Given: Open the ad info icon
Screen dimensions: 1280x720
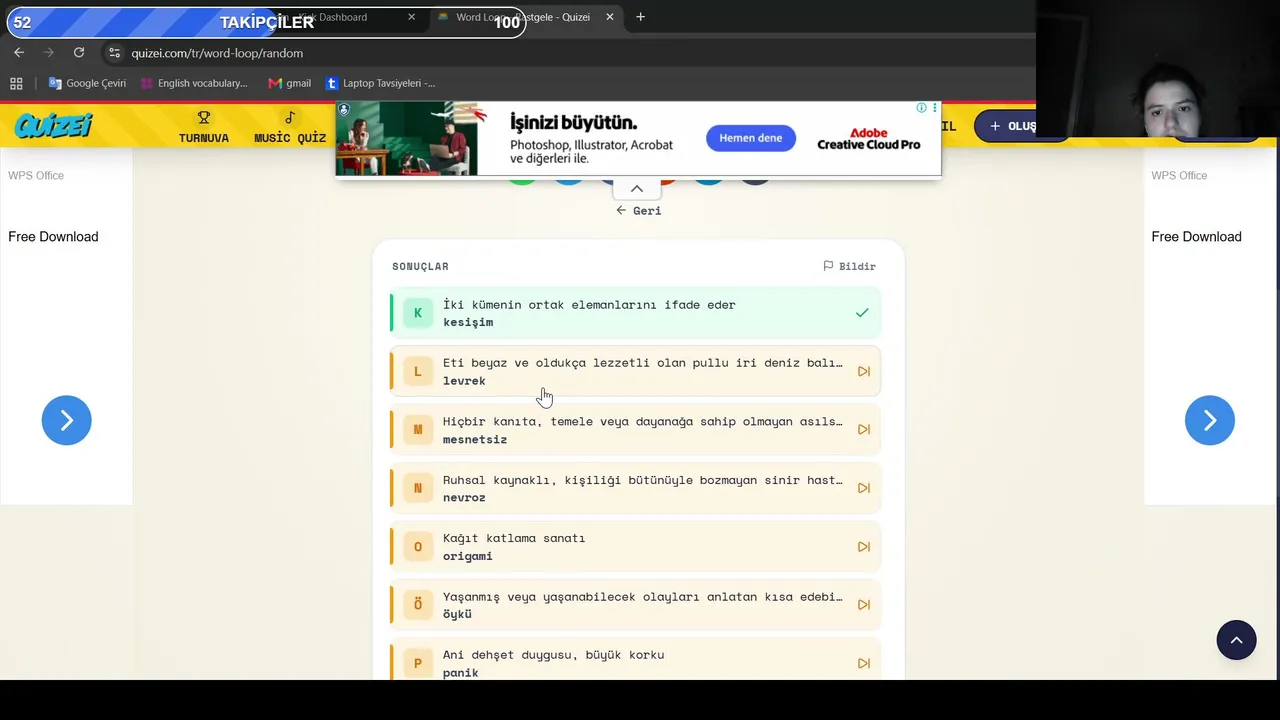Looking at the screenshot, I should pos(921,107).
